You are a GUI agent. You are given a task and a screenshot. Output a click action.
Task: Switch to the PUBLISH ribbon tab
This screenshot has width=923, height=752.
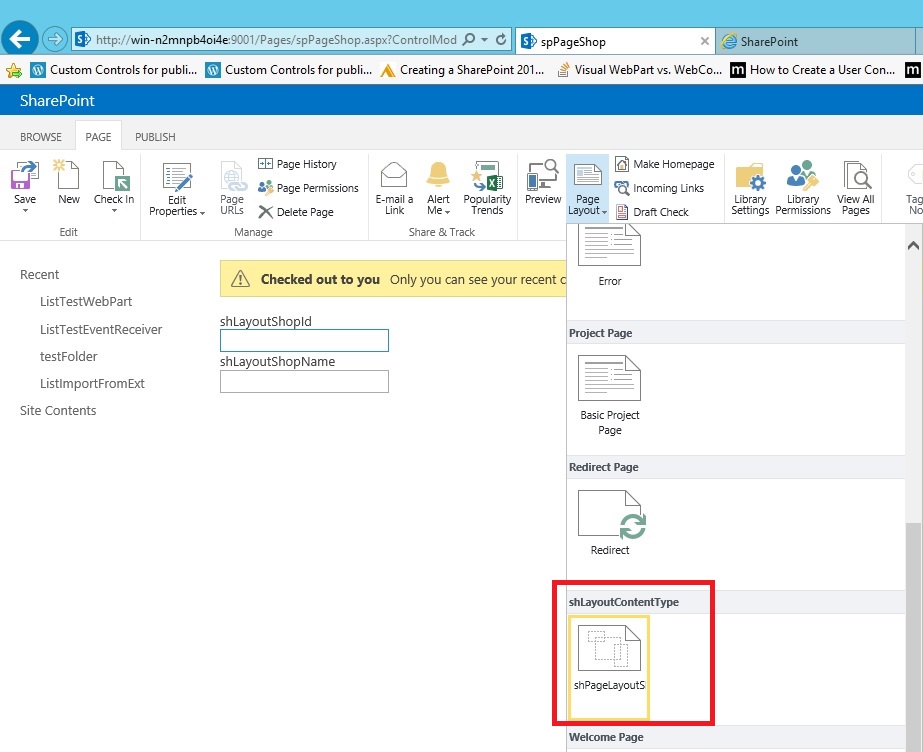[x=155, y=137]
